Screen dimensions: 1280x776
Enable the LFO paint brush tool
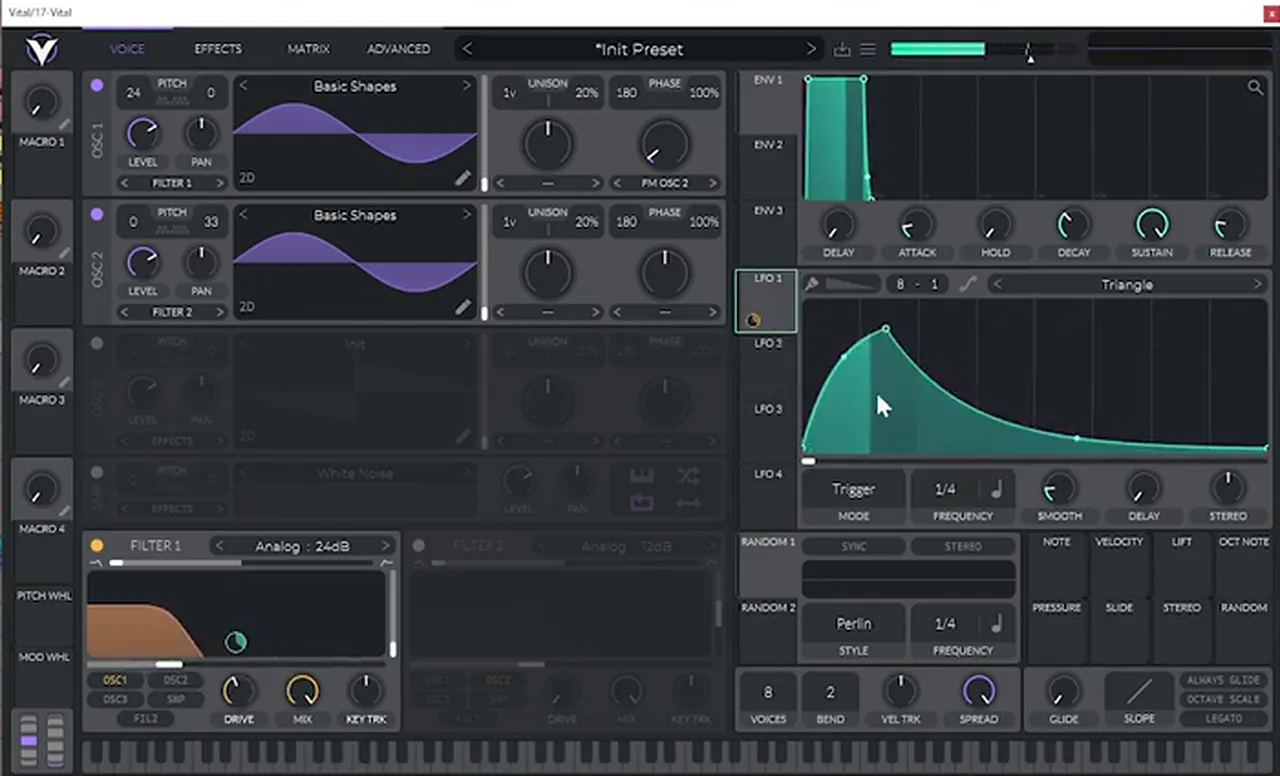812,285
